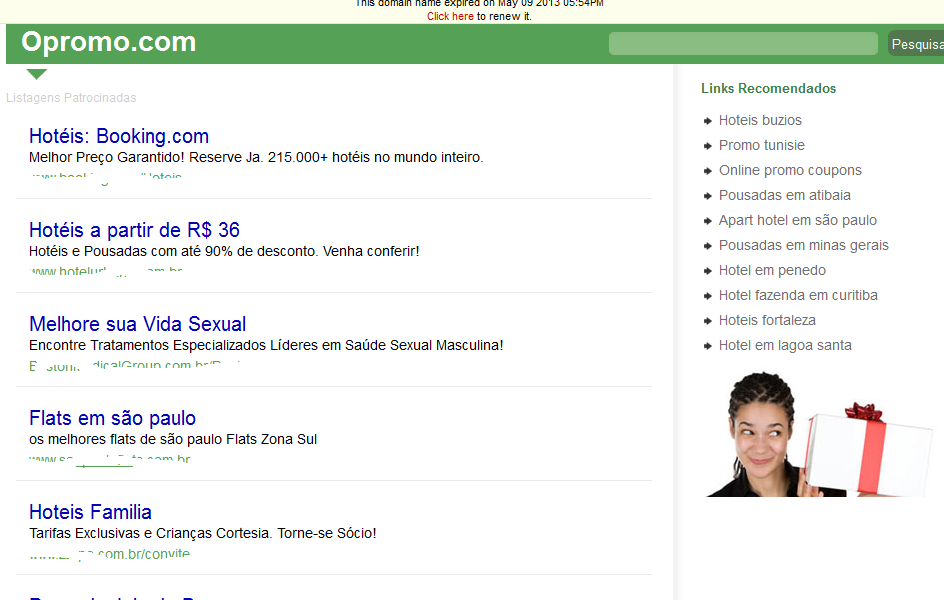Click 'Hotéis e Pousadas com até 90%' description
Viewport: 944px width, 600px height.
click(x=224, y=251)
